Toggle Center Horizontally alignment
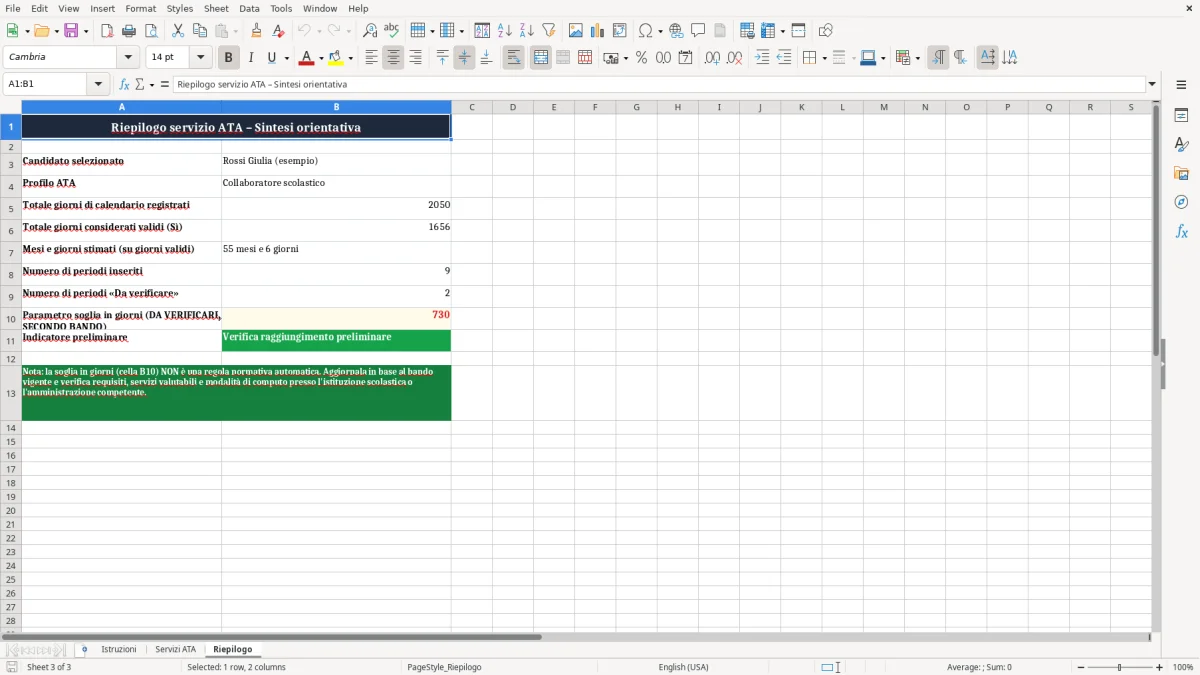Screen dimensions: 1200x675 [394, 58]
